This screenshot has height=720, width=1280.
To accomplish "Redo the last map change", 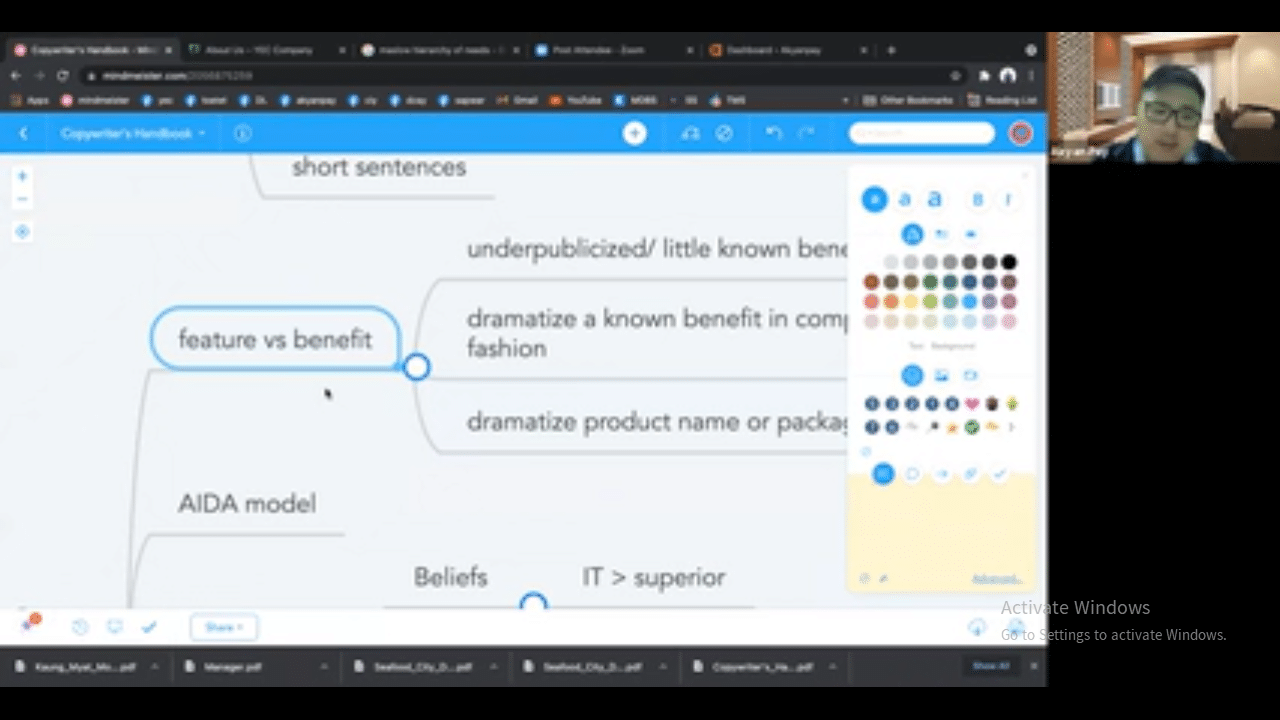I will click(x=807, y=133).
